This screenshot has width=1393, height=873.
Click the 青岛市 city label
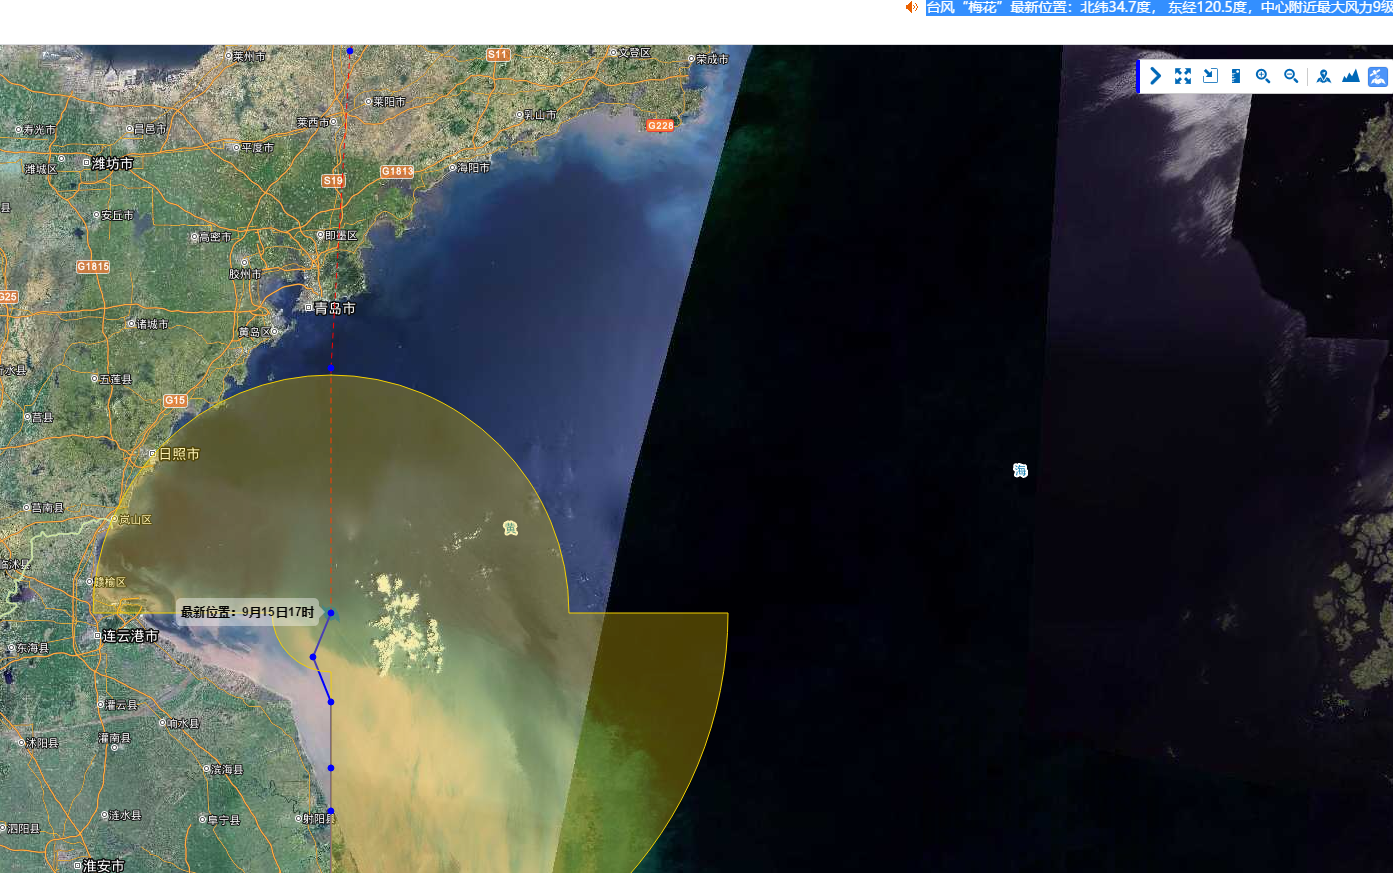coord(334,308)
